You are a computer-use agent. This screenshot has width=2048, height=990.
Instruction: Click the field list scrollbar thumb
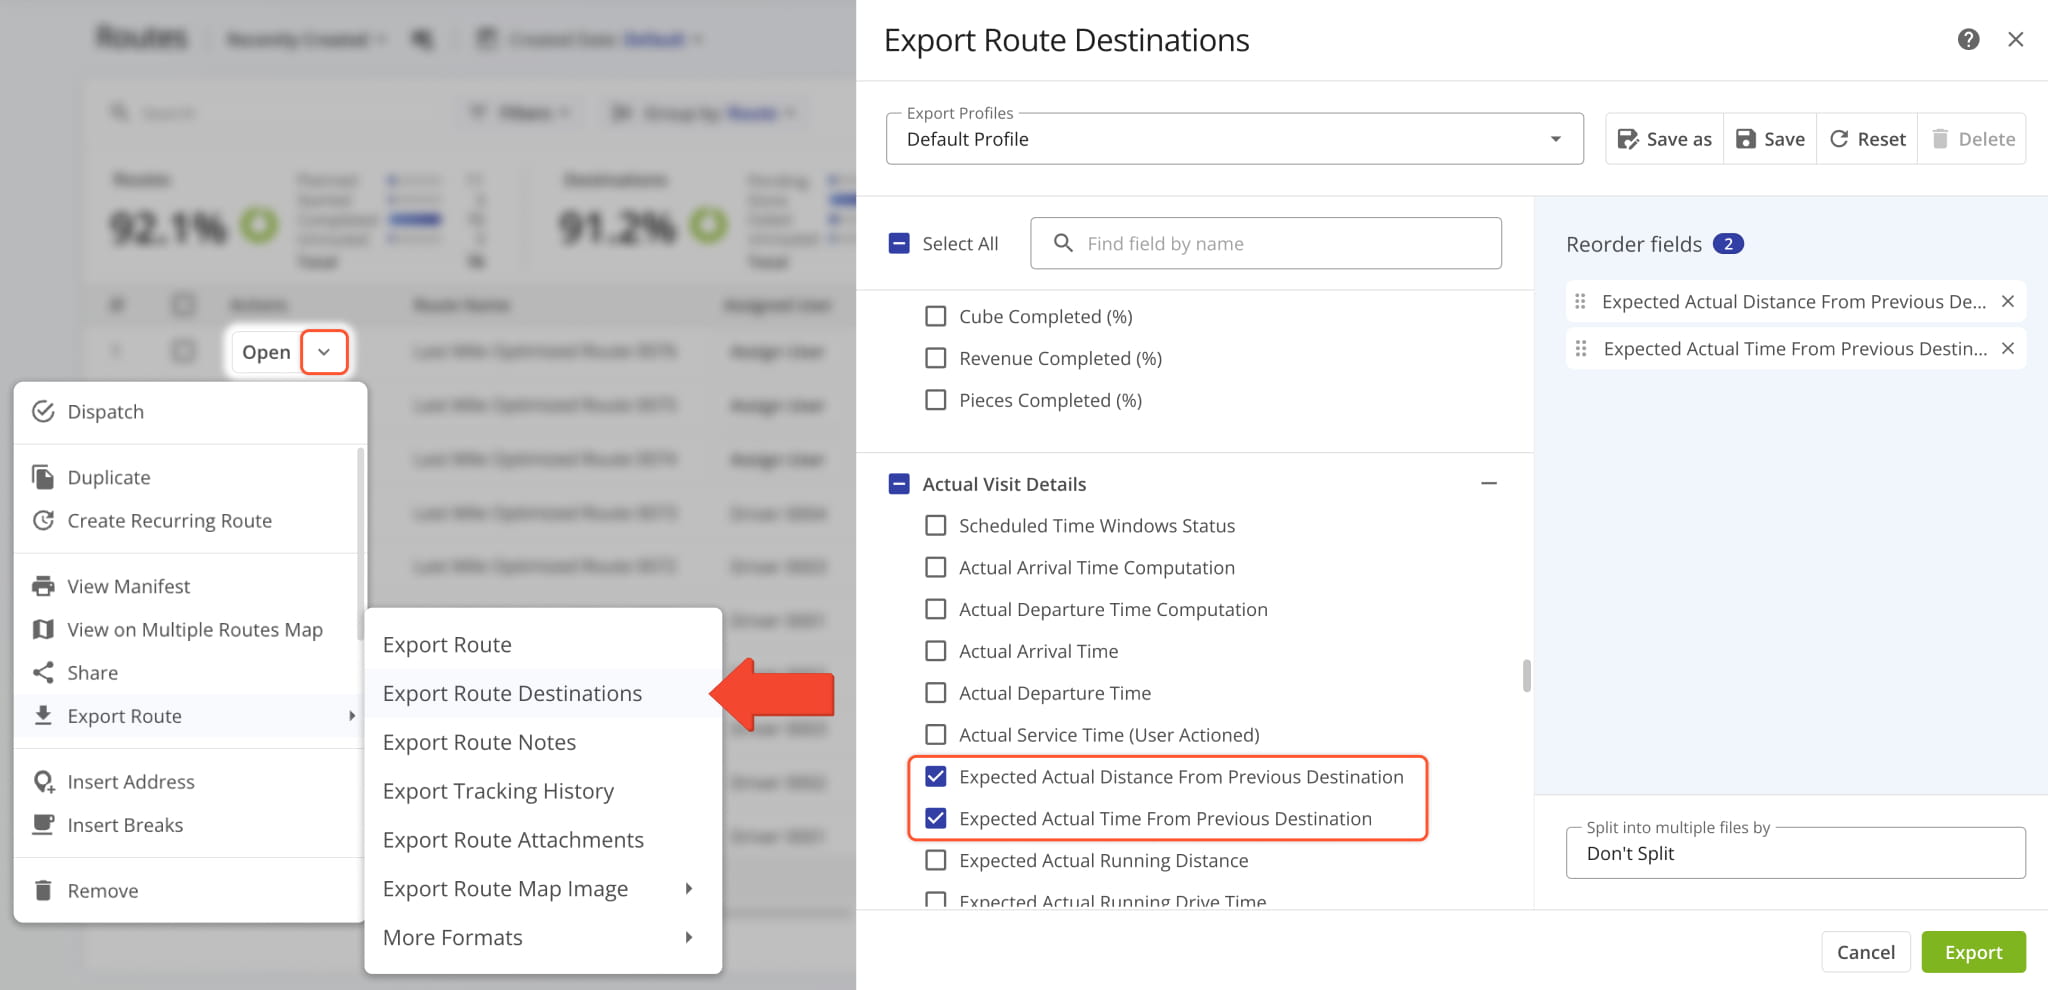coord(1527,675)
